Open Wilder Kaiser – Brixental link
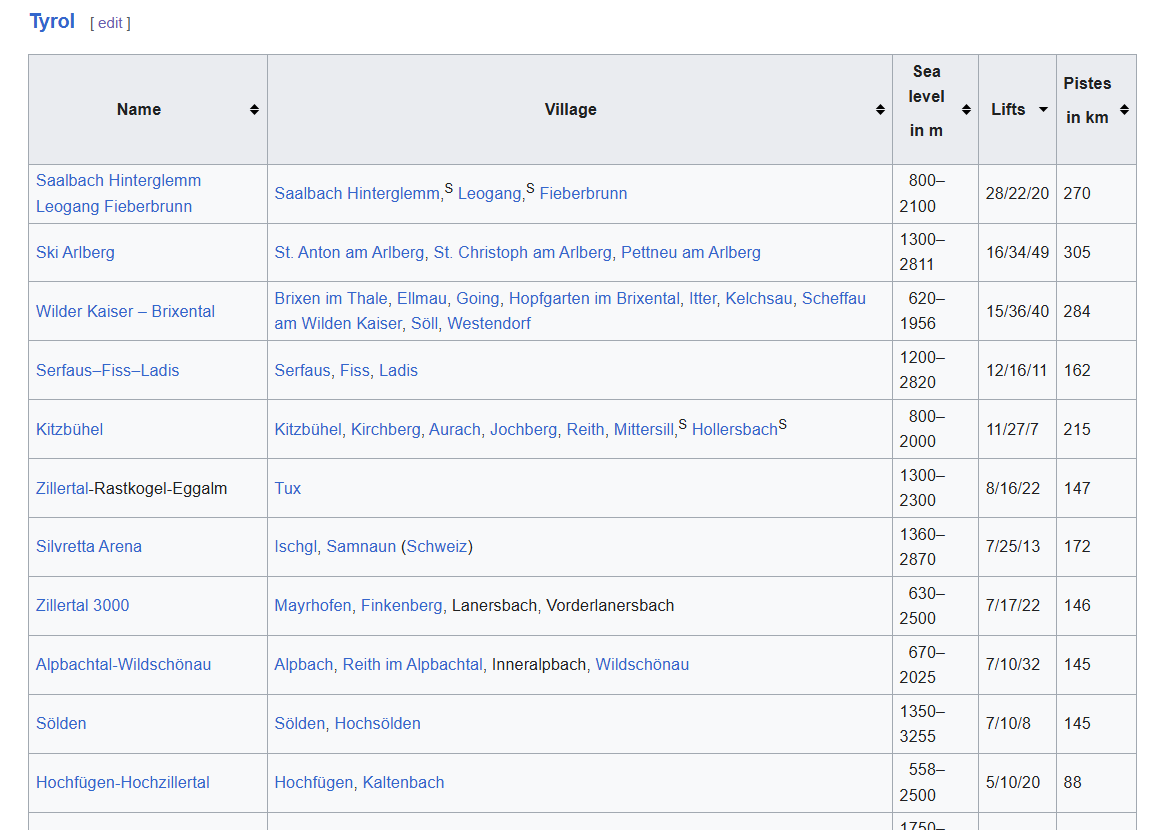Viewport: 1152px width, 830px height. 126,311
